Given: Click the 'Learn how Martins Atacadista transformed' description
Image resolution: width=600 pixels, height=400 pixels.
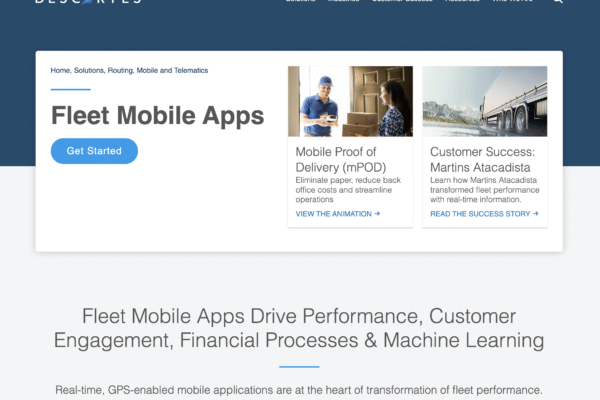Looking at the screenshot, I should point(484,190).
